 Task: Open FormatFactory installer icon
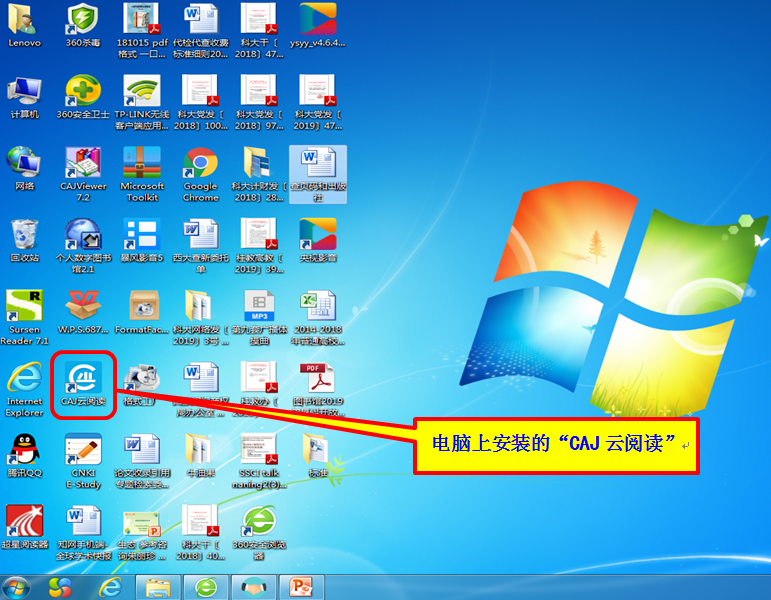142,312
